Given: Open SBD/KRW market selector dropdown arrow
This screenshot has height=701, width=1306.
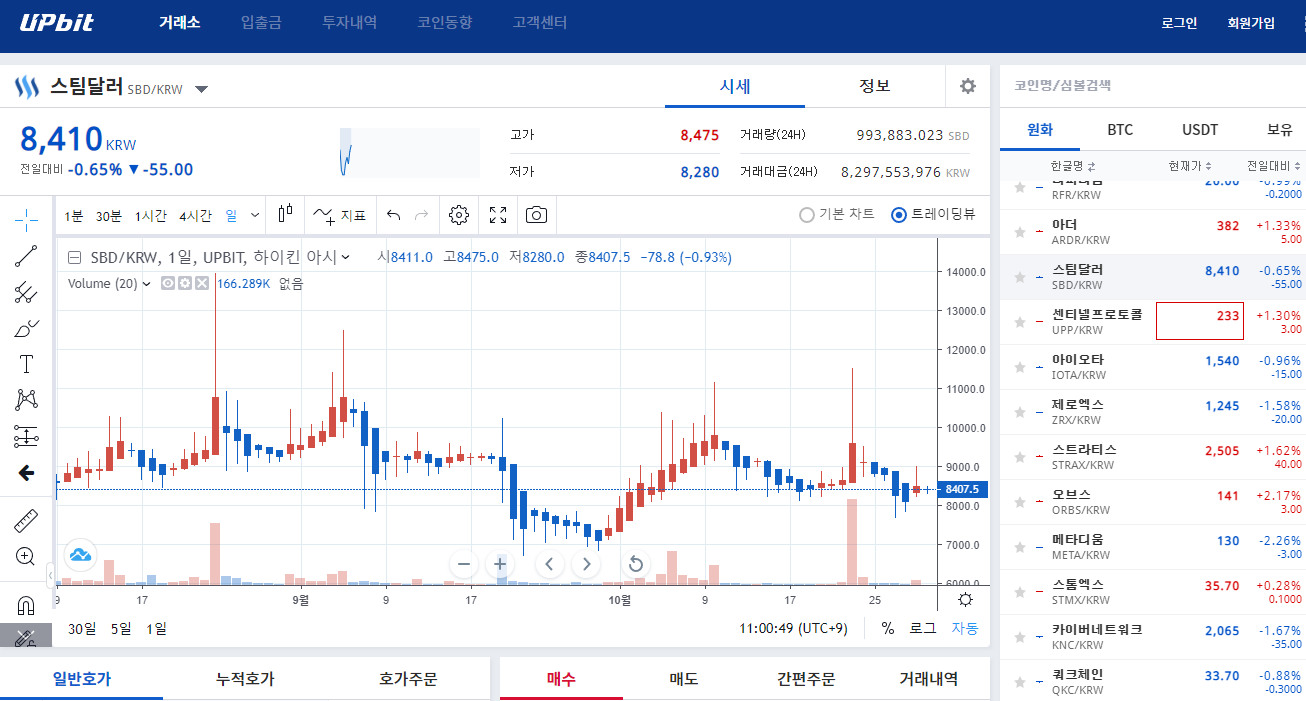Looking at the screenshot, I should pos(201,89).
